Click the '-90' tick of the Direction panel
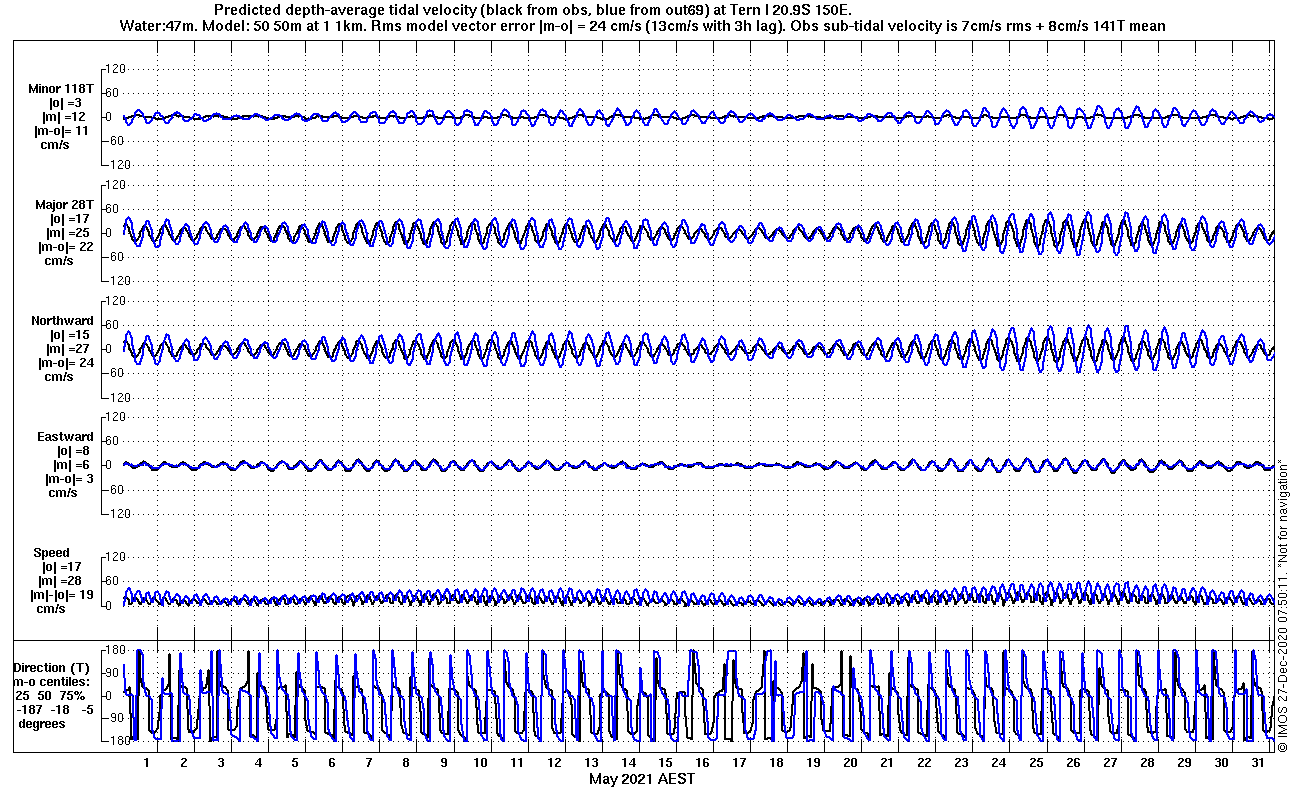Viewport: 1300px width, 800px height. [x=113, y=718]
